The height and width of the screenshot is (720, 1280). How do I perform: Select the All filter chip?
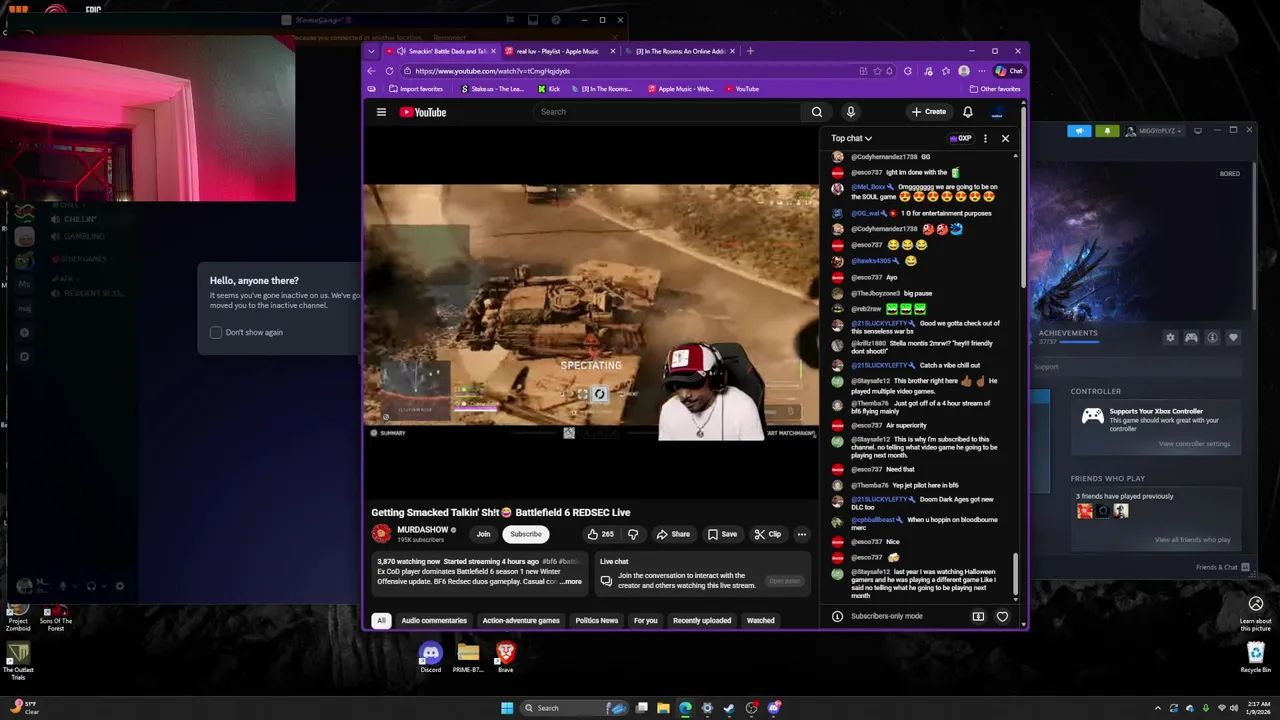click(381, 621)
